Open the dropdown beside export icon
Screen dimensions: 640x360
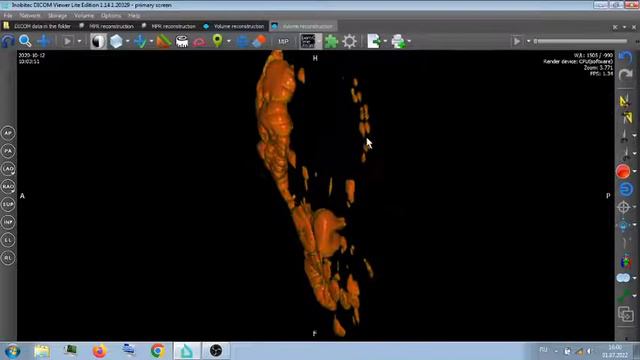pyautogui.click(x=385, y=41)
